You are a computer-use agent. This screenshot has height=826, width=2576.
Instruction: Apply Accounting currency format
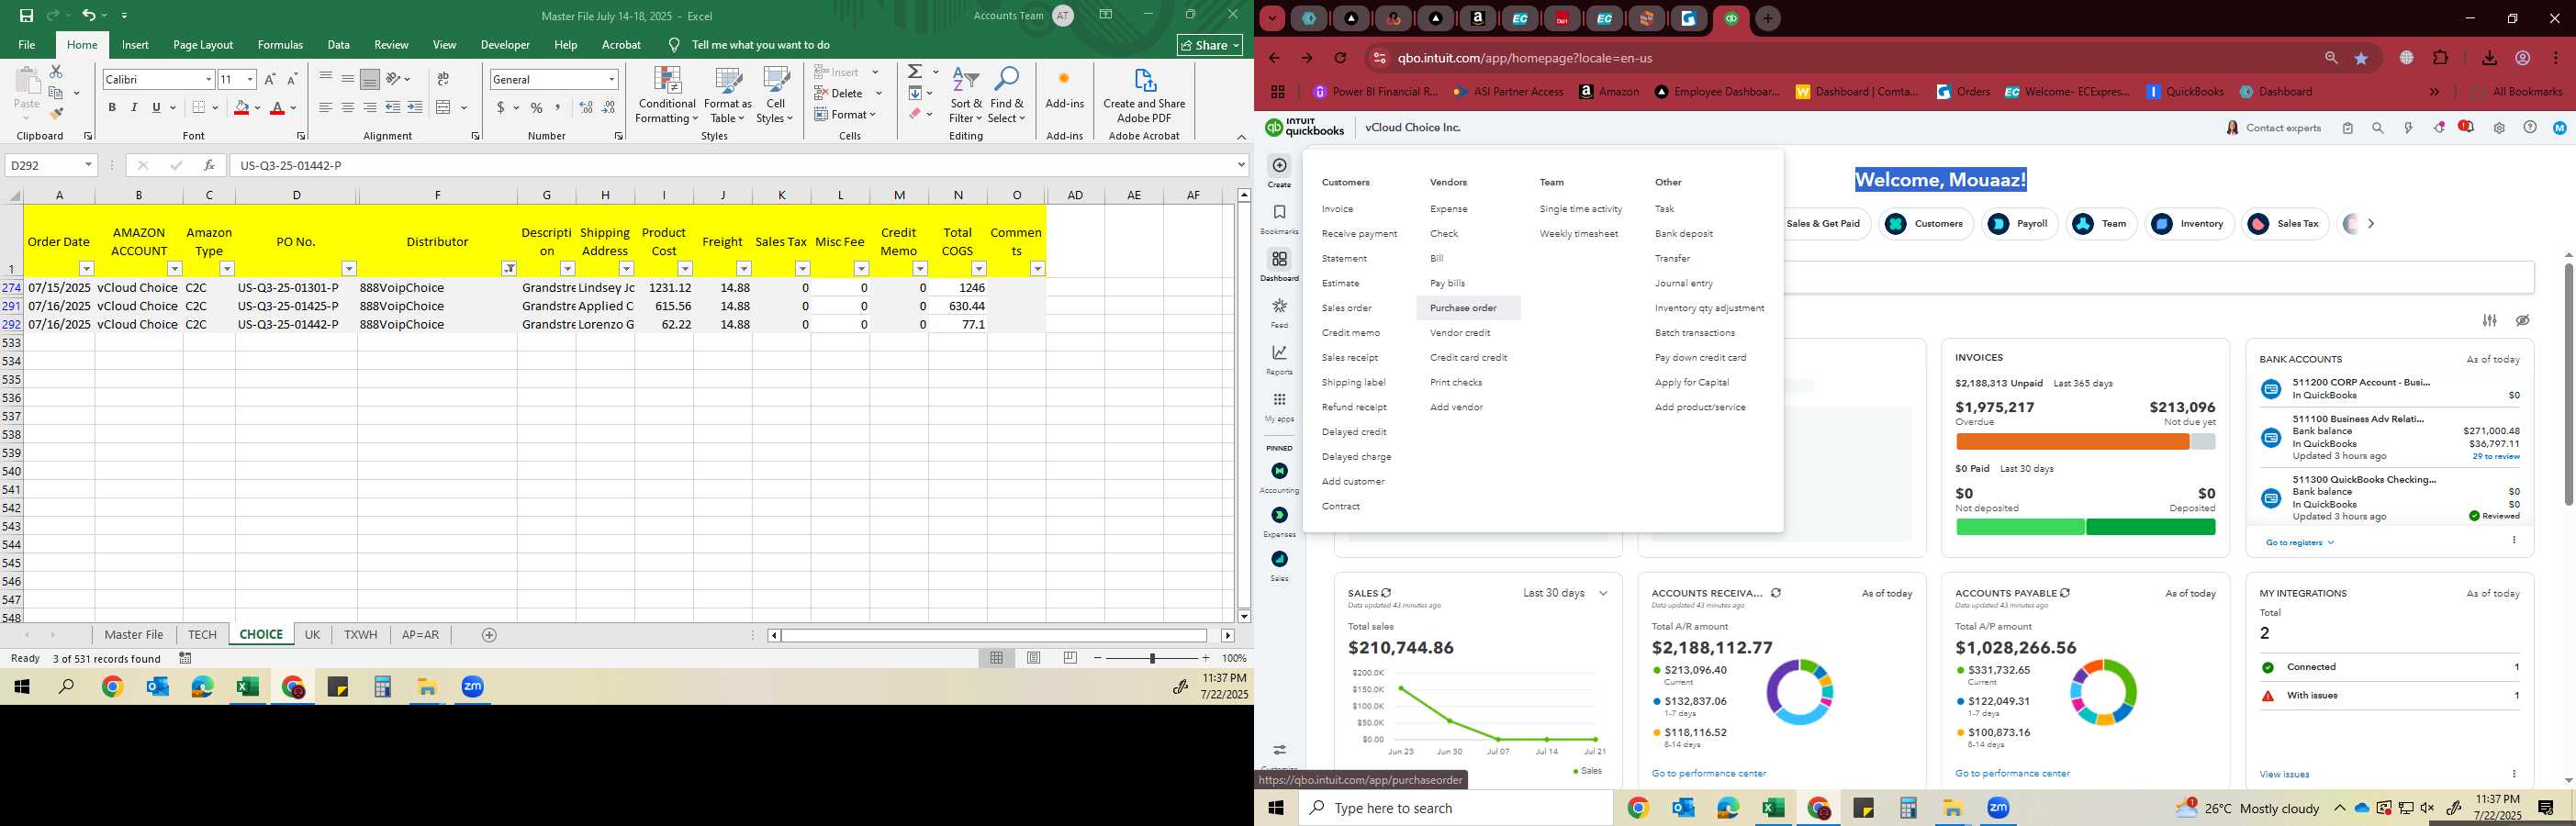[500, 107]
